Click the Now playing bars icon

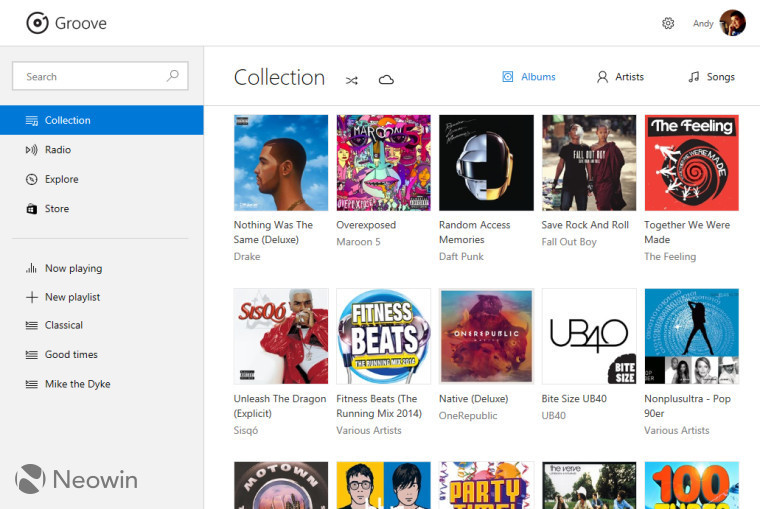click(x=32, y=268)
